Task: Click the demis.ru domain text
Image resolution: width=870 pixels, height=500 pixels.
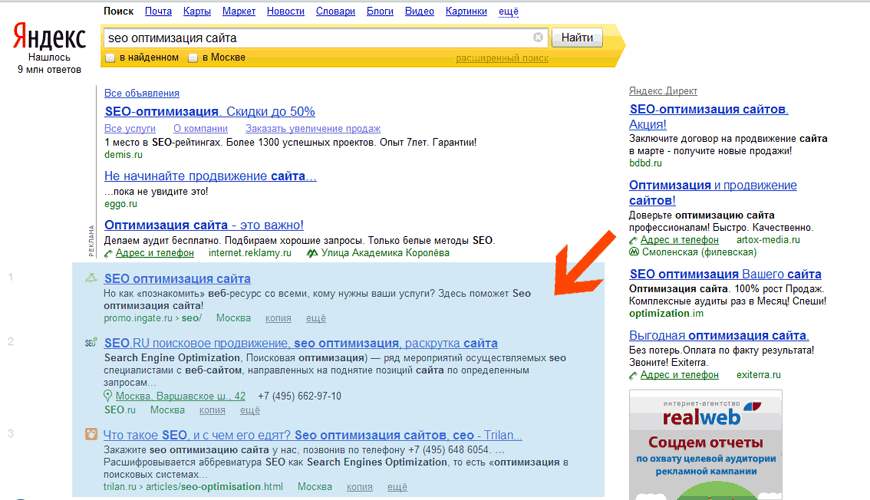Action: (123, 155)
